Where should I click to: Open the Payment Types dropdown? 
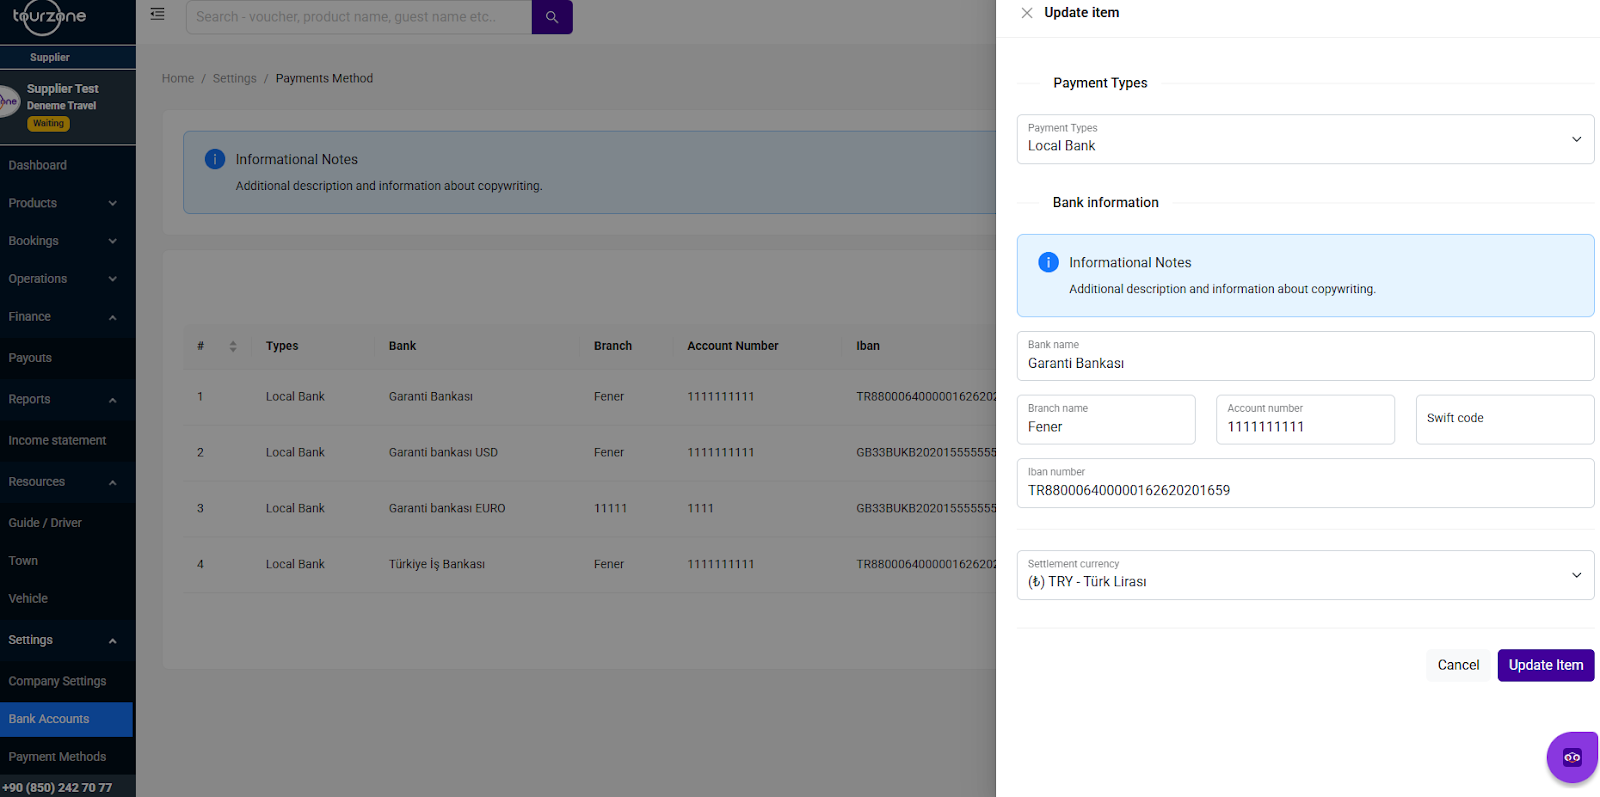(1305, 139)
